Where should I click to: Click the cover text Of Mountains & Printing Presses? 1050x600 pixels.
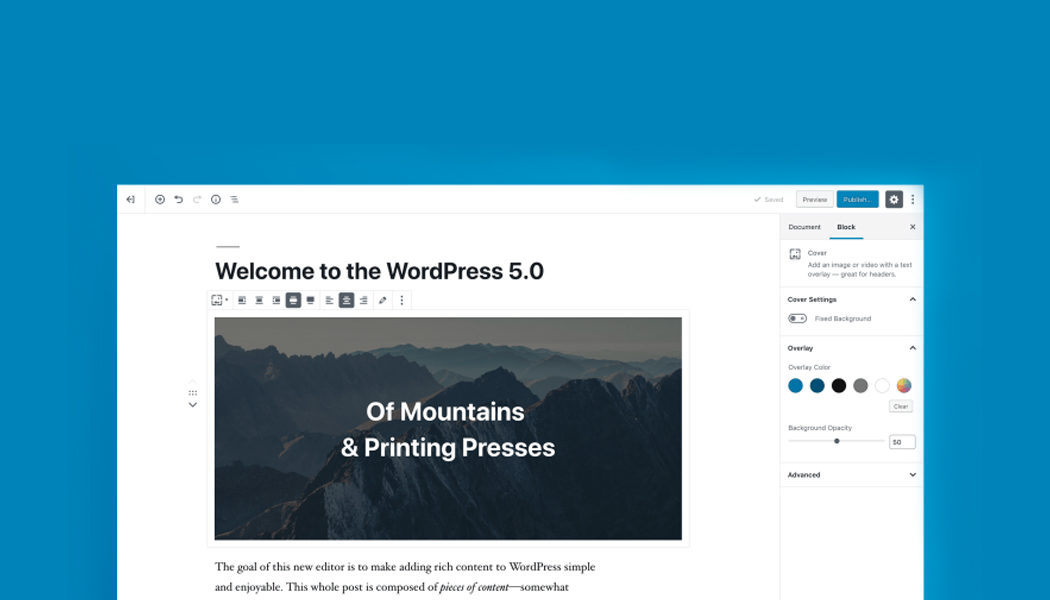[x=447, y=430]
